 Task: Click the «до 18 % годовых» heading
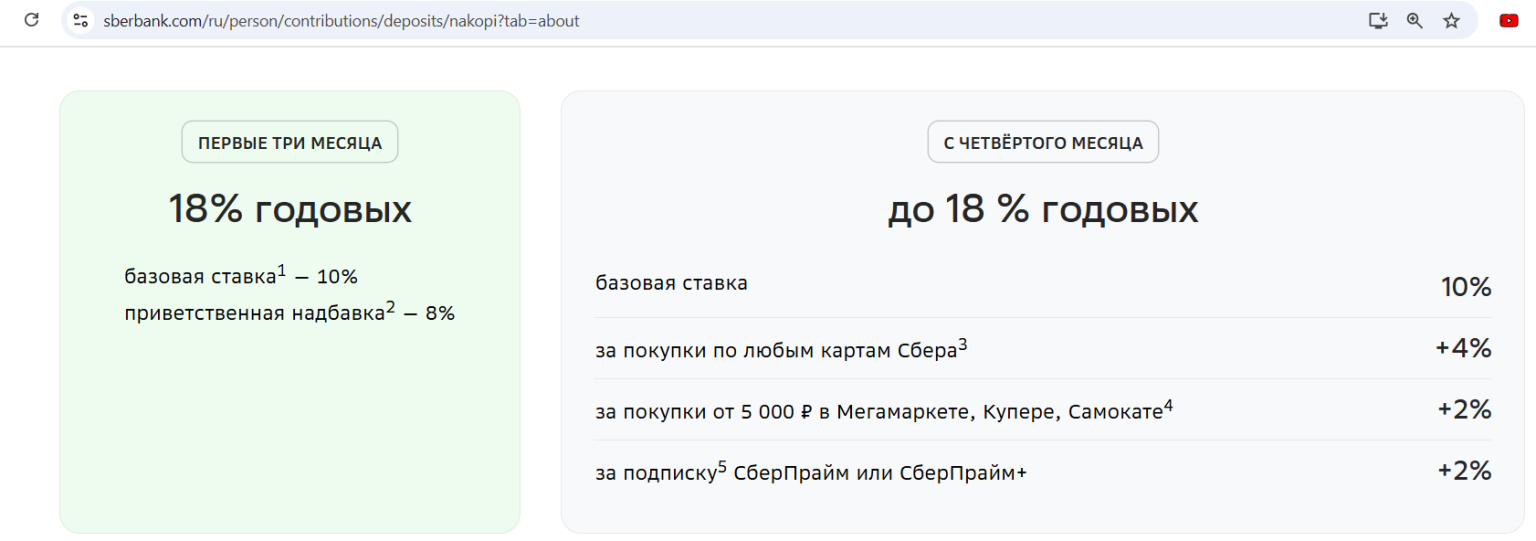click(1043, 210)
